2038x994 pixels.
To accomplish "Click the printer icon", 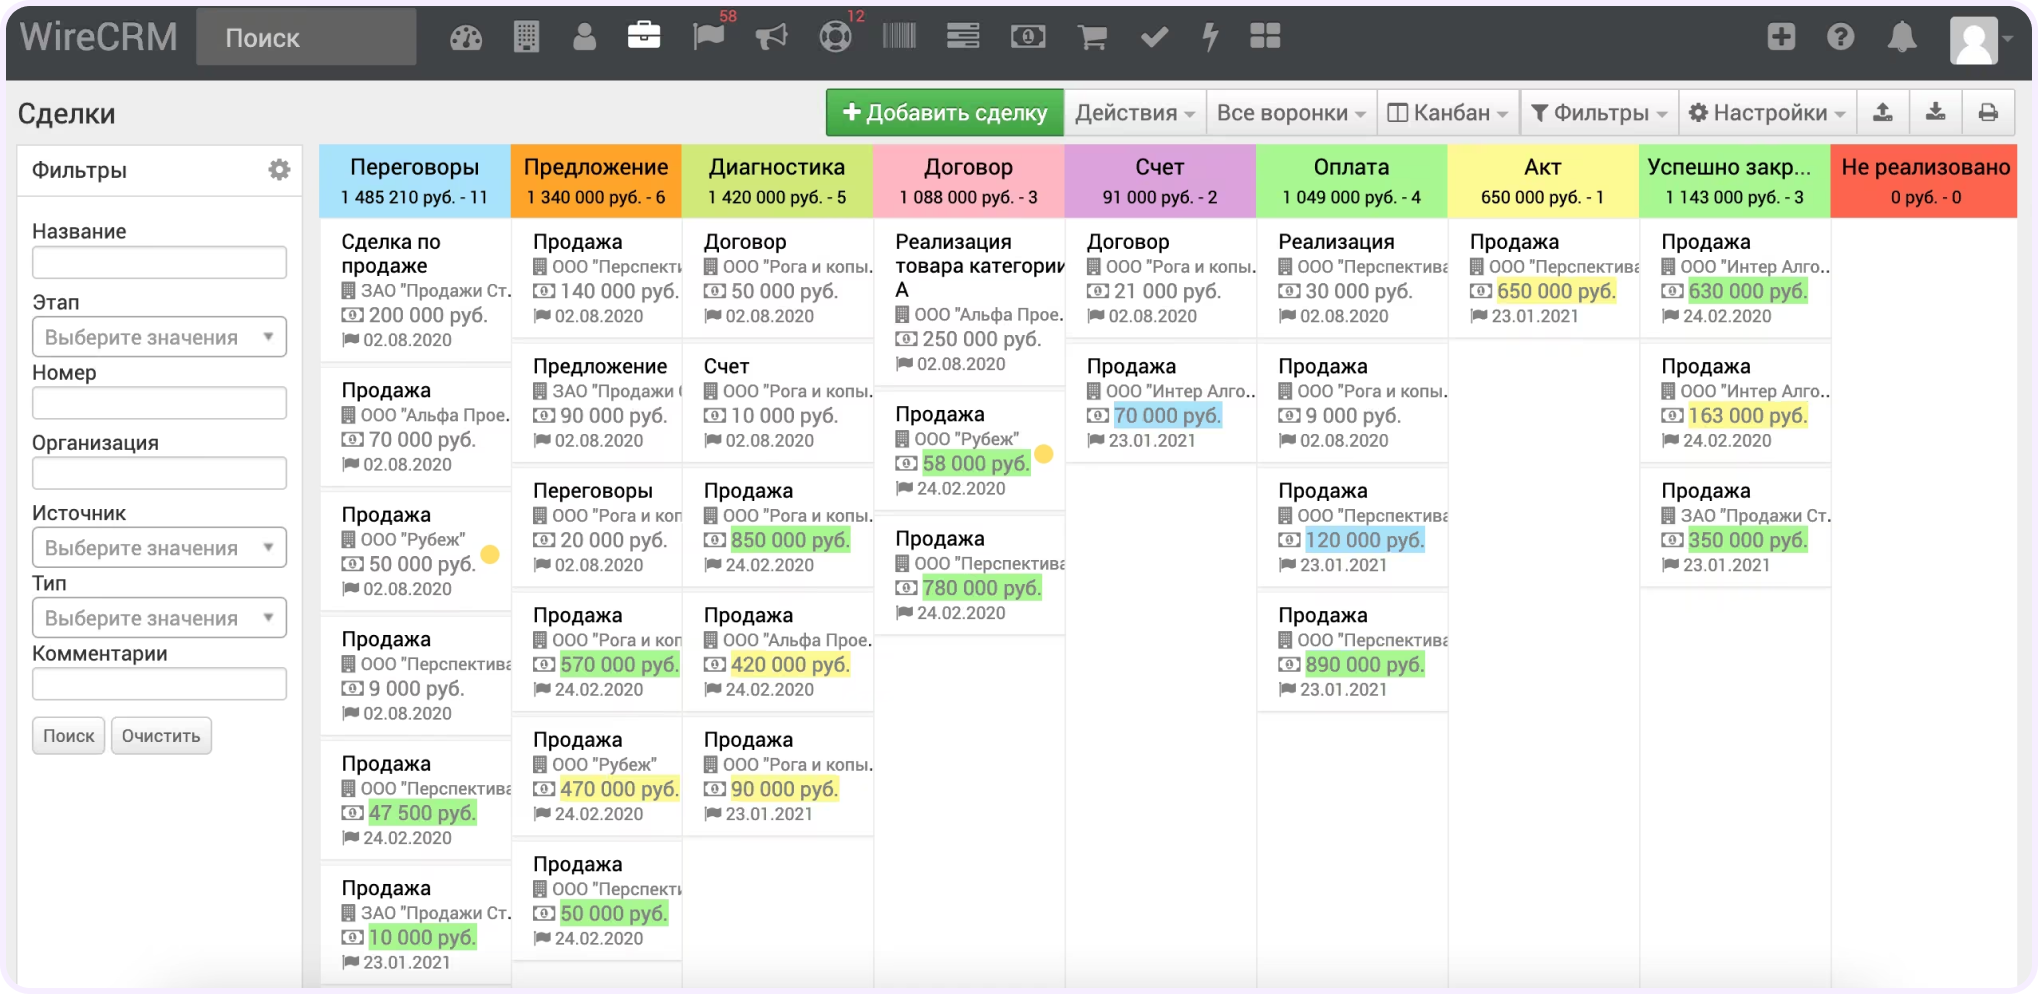I will tap(1988, 112).
